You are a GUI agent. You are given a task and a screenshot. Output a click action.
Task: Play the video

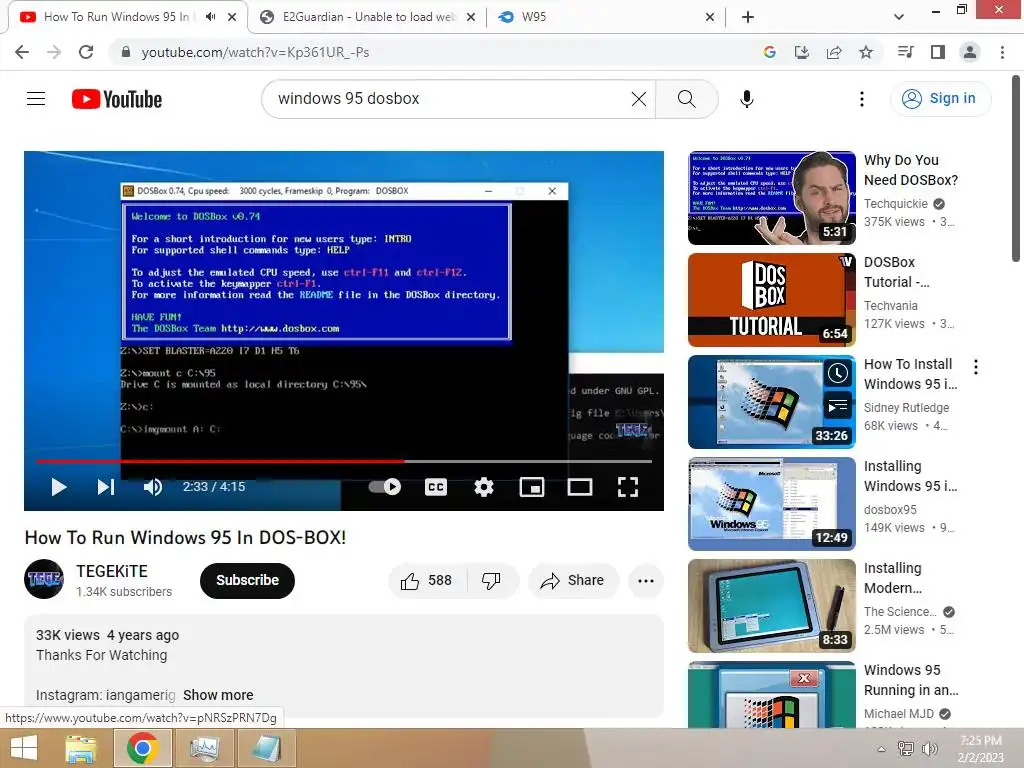coord(59,487)
